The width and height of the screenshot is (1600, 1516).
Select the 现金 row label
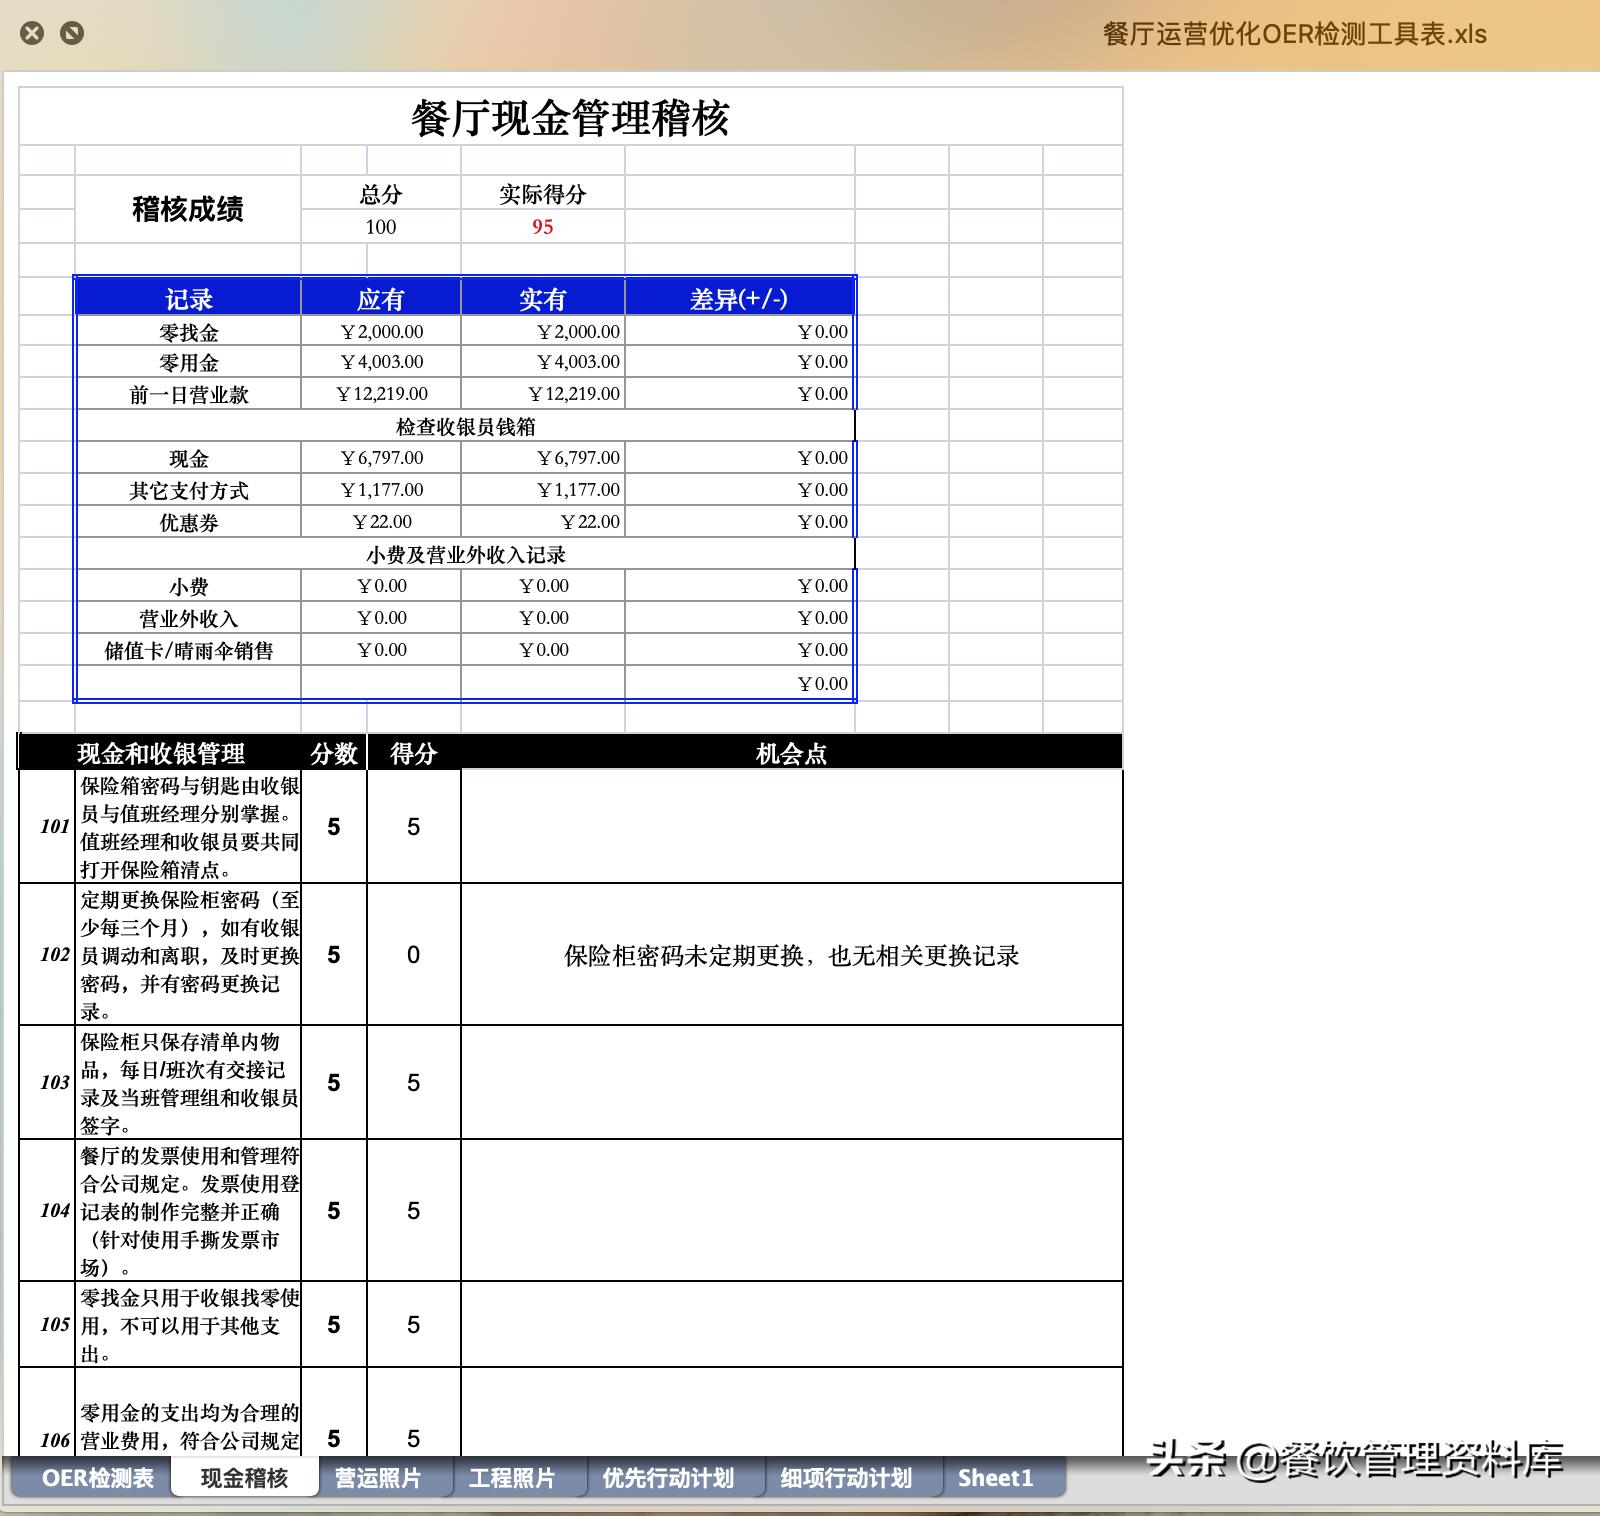(189, 458)
